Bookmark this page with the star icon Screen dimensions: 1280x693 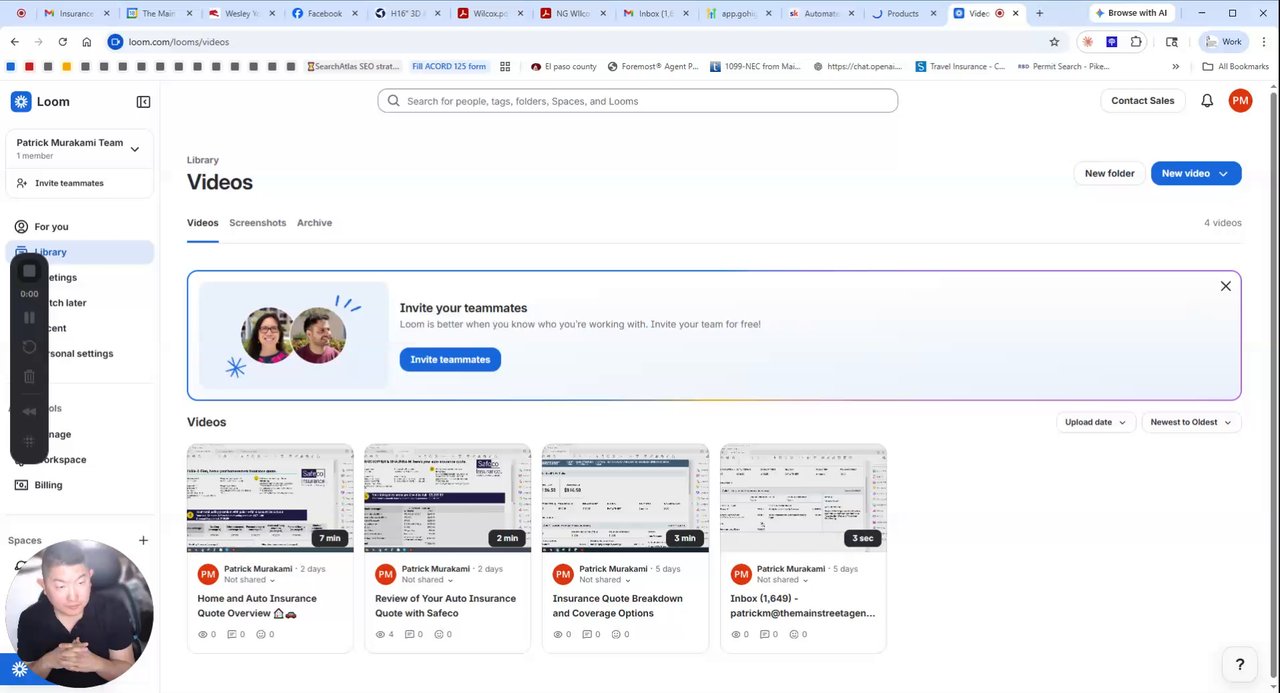tap(1054, 42)
